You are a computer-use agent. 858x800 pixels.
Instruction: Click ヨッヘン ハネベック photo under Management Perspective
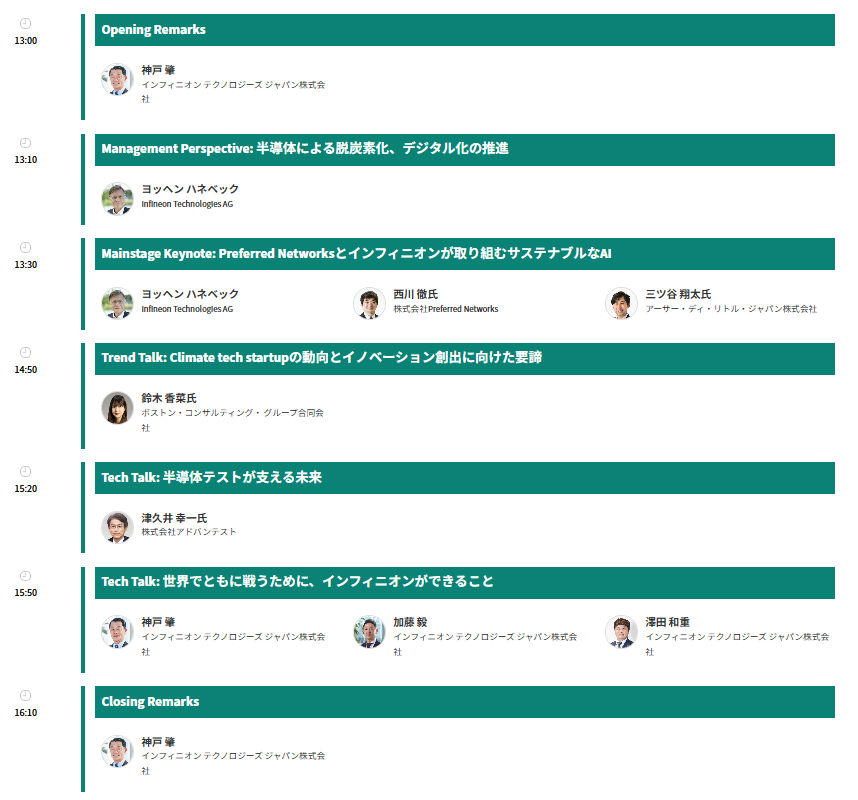pyautogui.click(x=117, y=199)
